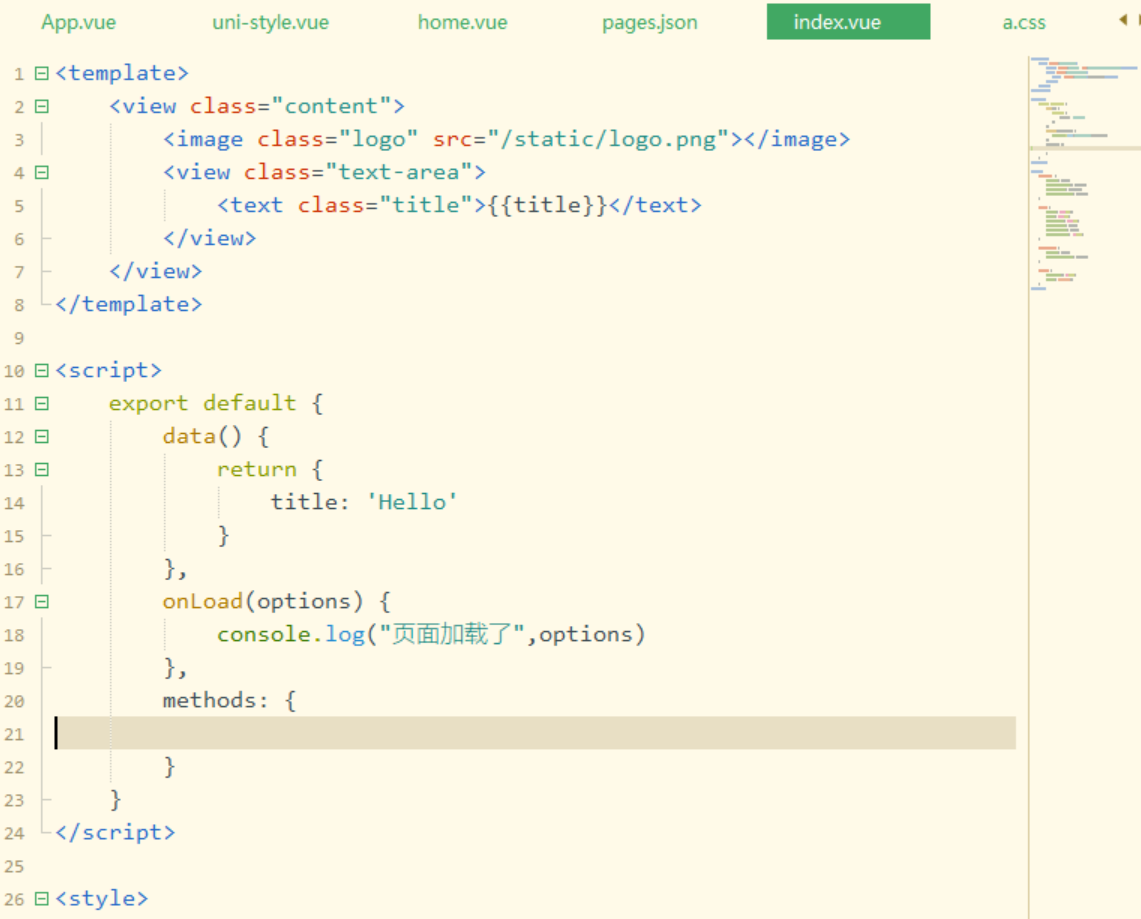Viewport: 1141px width, 919px height.
Task: Click the {{title}} expression on line 5
Action: pos(547,205)
